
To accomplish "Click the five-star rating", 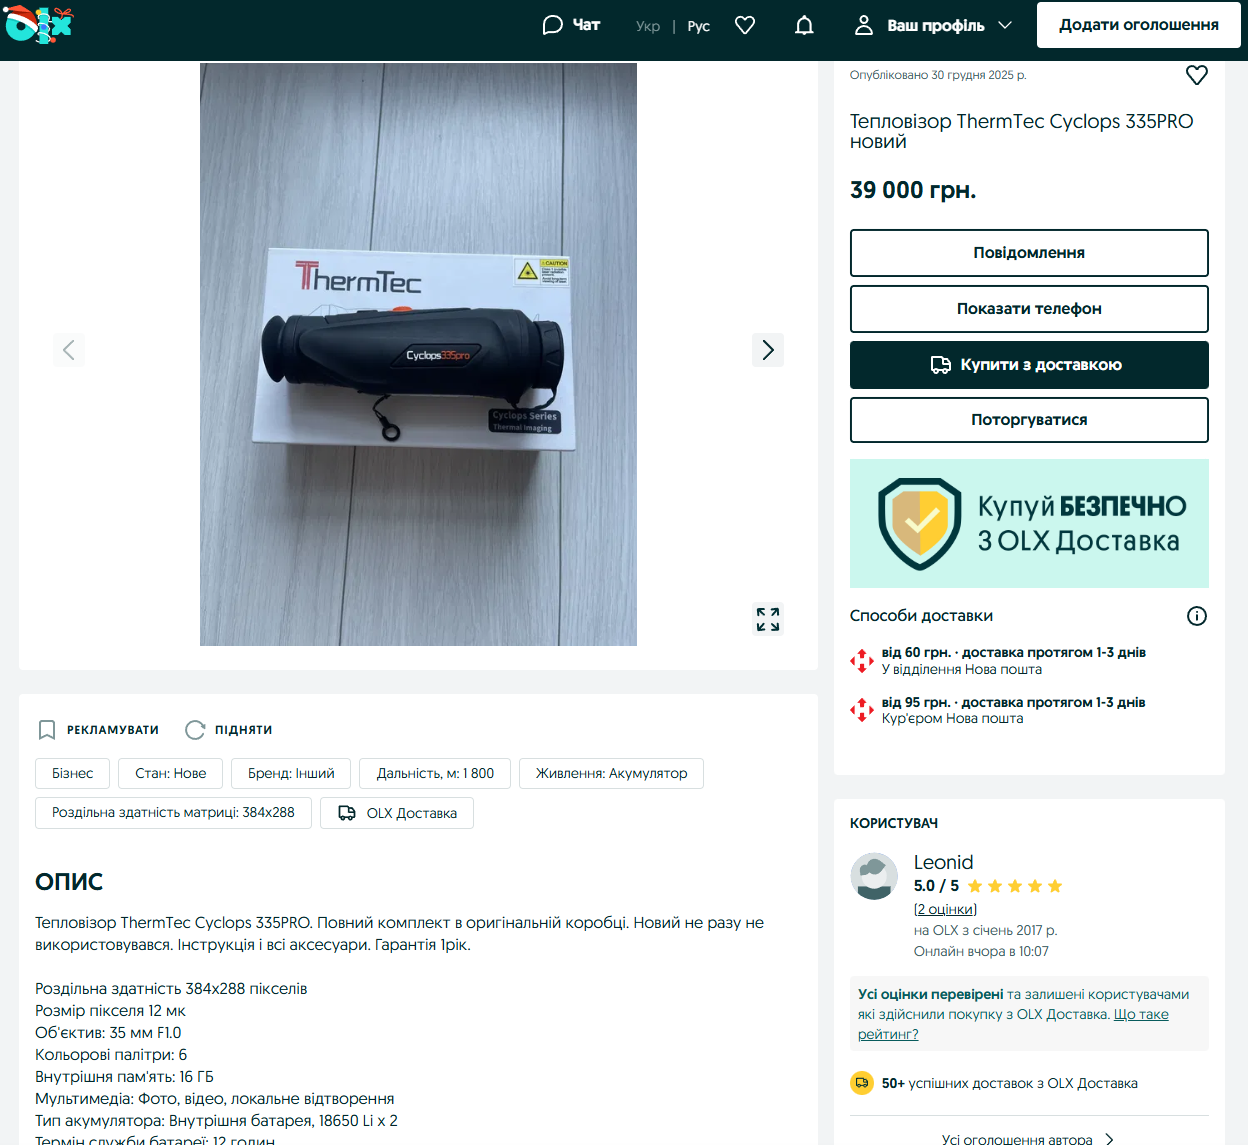I will pyautogui.click(x=1015, y=886).
